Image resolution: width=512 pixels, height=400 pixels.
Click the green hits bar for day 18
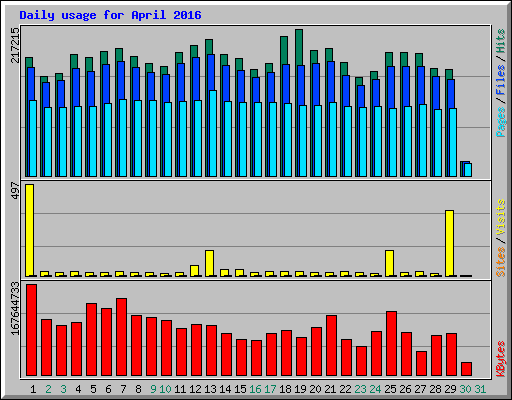(284, 50)
